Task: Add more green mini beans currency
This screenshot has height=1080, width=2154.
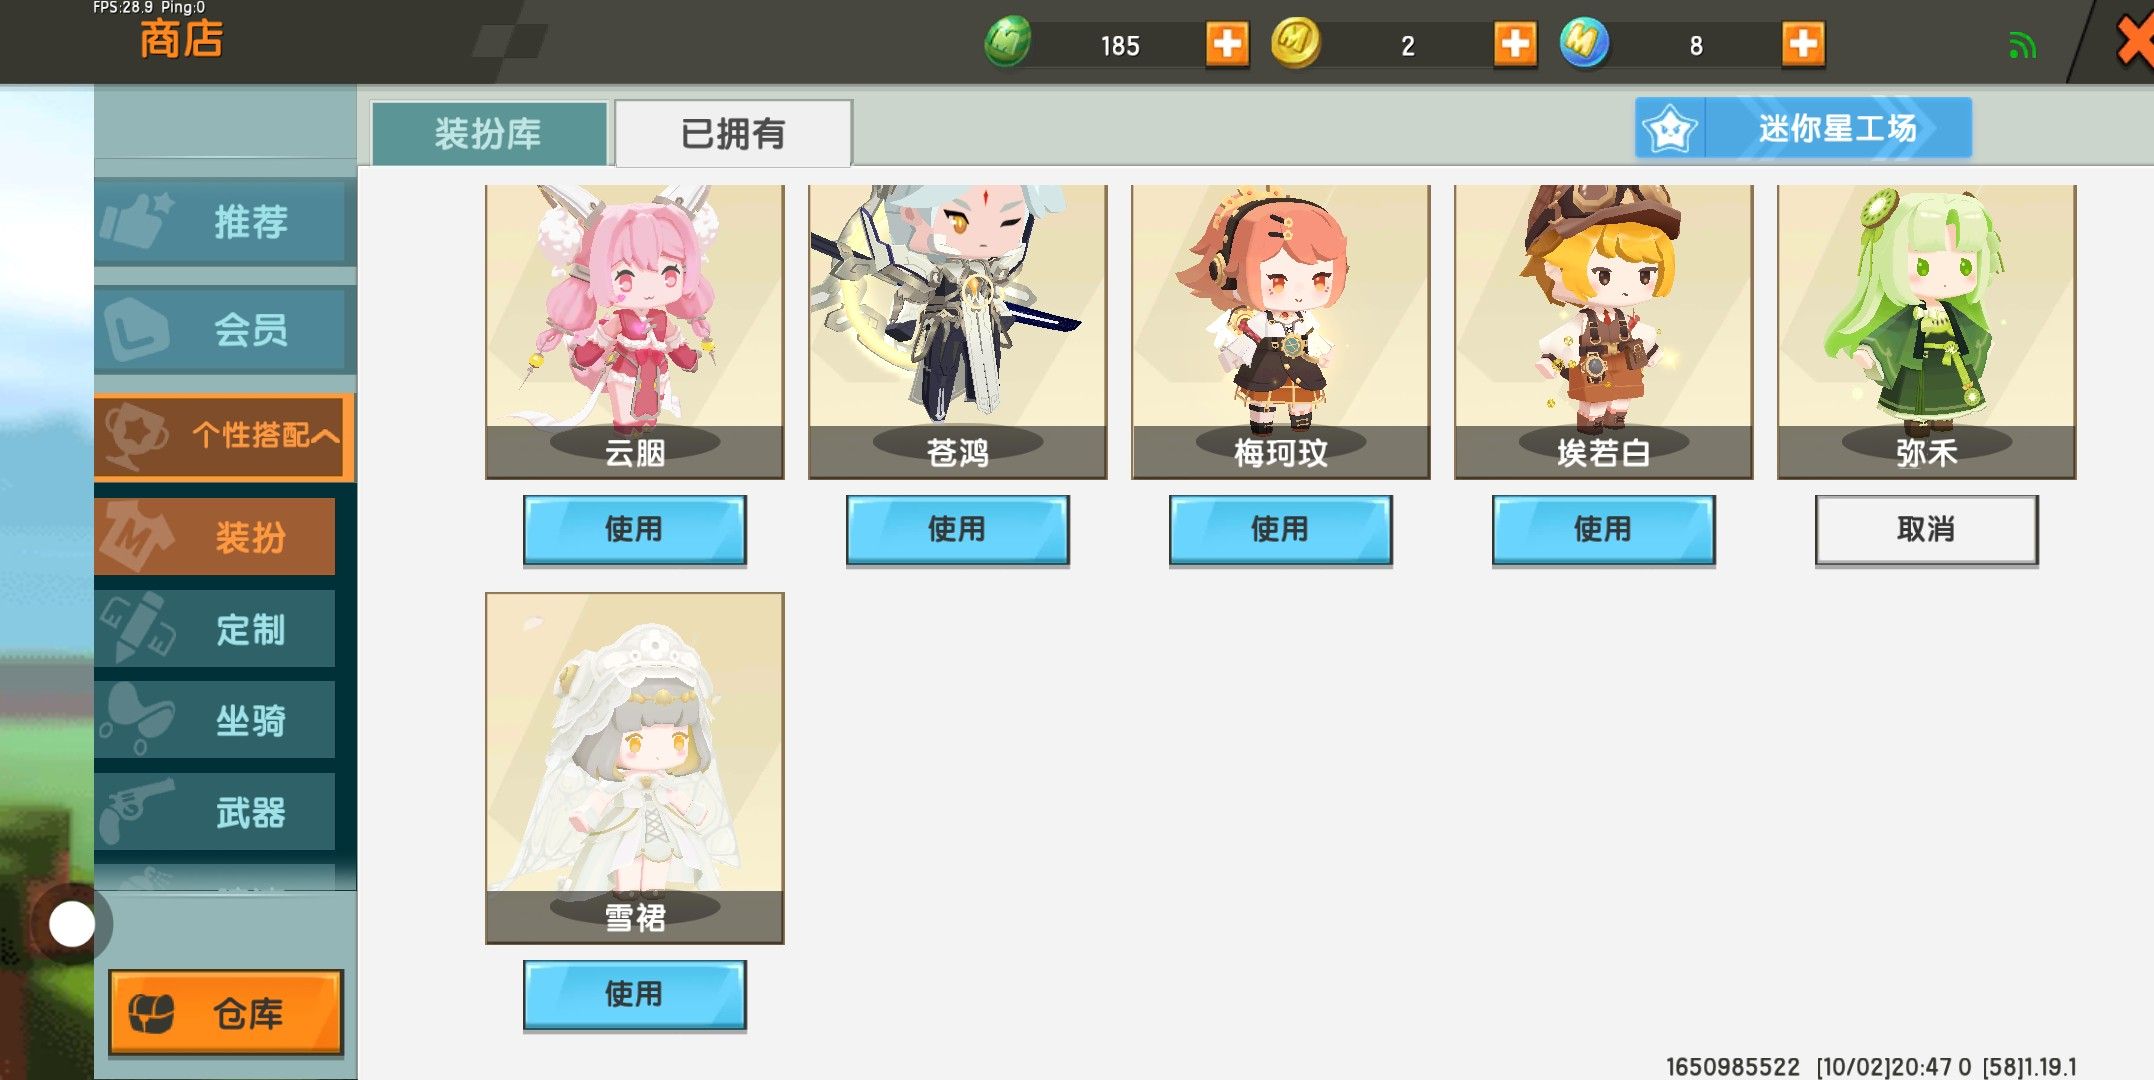Action: 1227,44
